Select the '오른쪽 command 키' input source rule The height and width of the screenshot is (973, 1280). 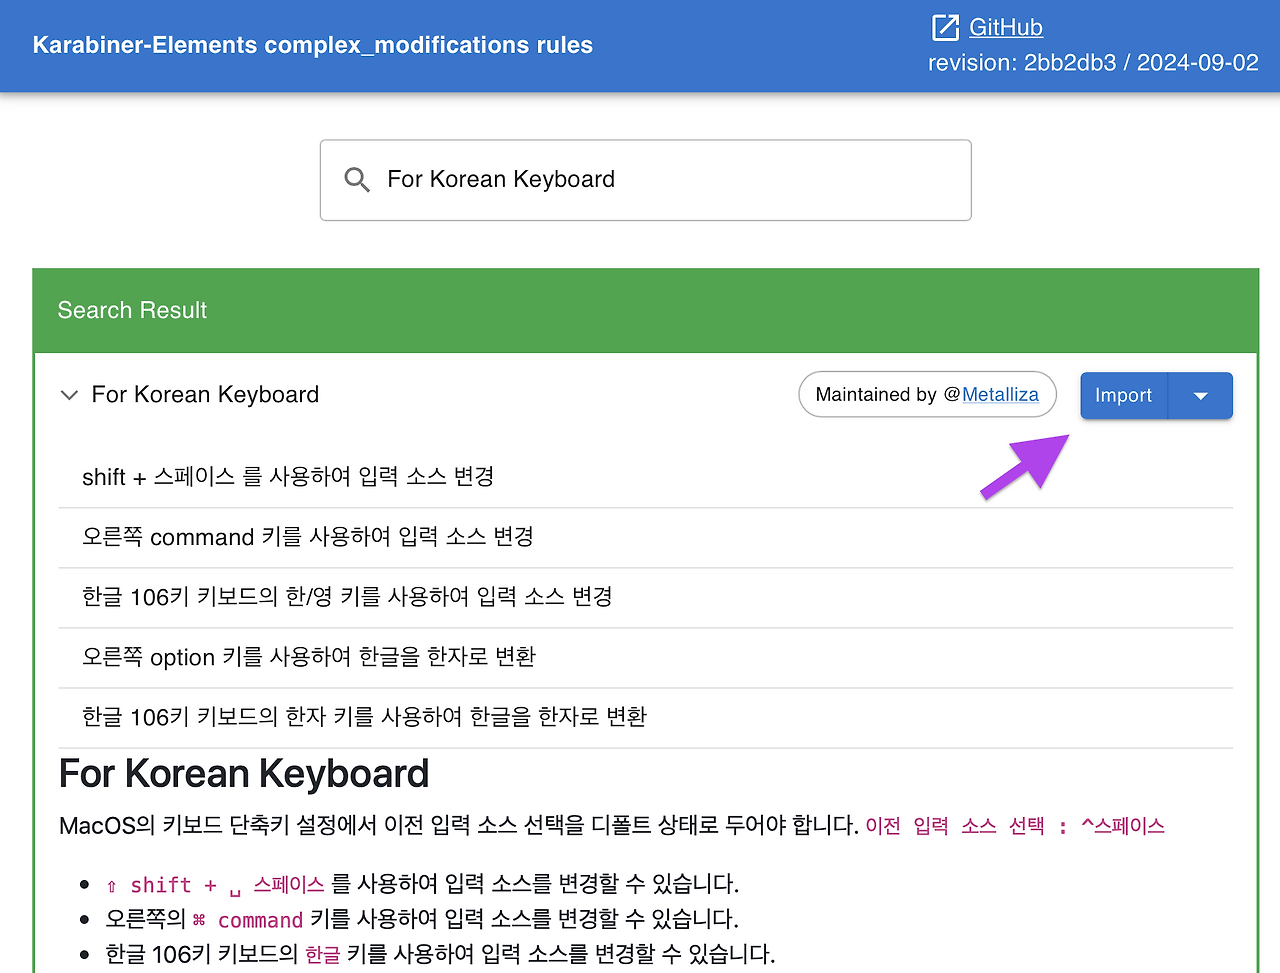646,537
